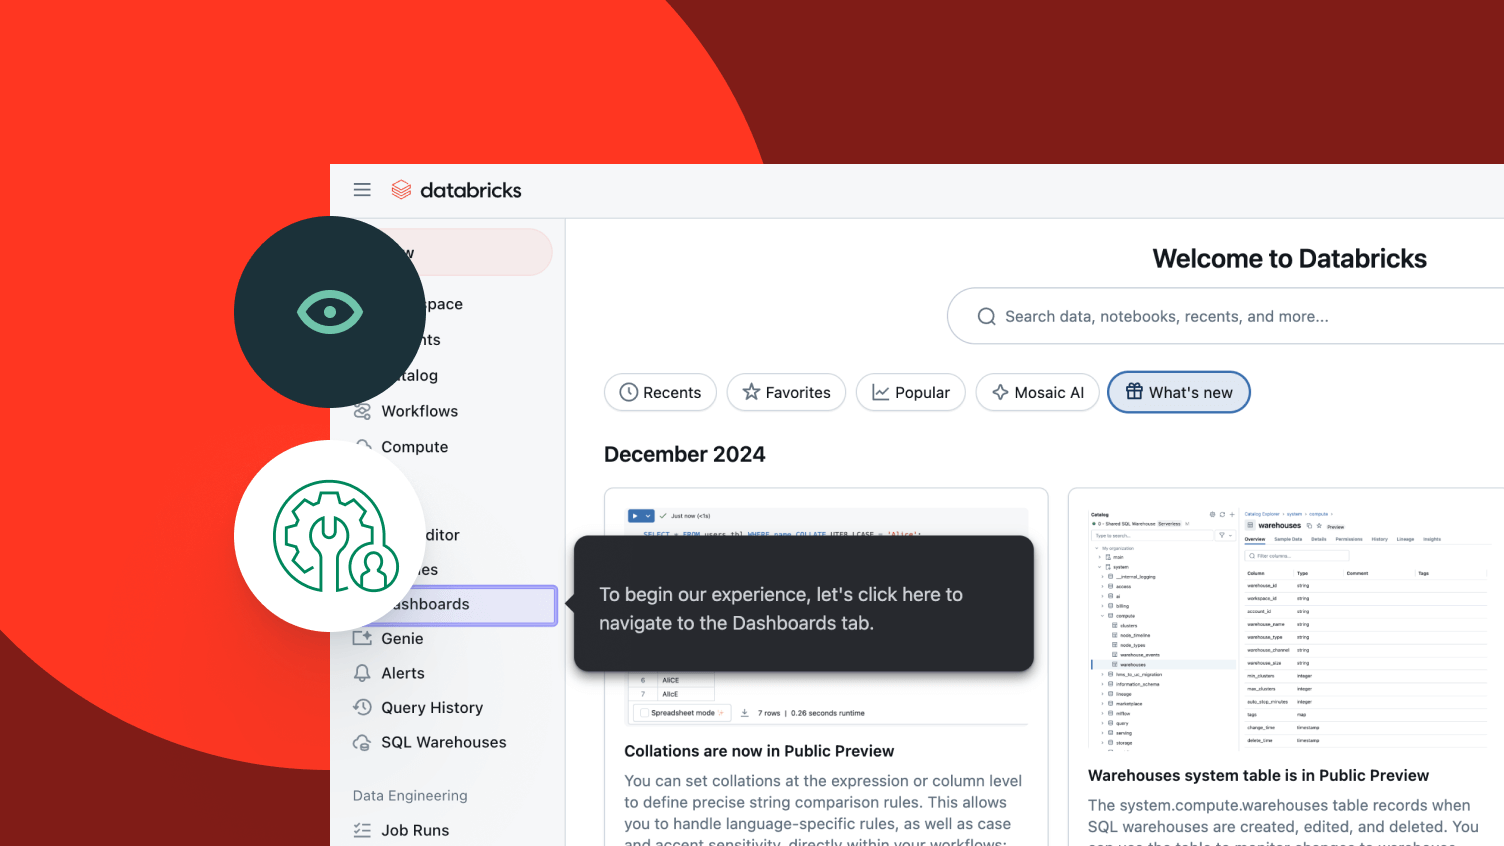The image size is (1504, 846).
Task: Click the Catalog refresh icon
Action: pos(1222,515)
